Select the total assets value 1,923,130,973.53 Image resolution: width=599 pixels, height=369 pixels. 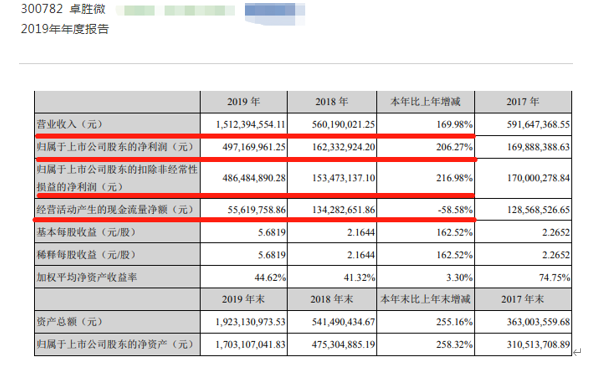251,322
